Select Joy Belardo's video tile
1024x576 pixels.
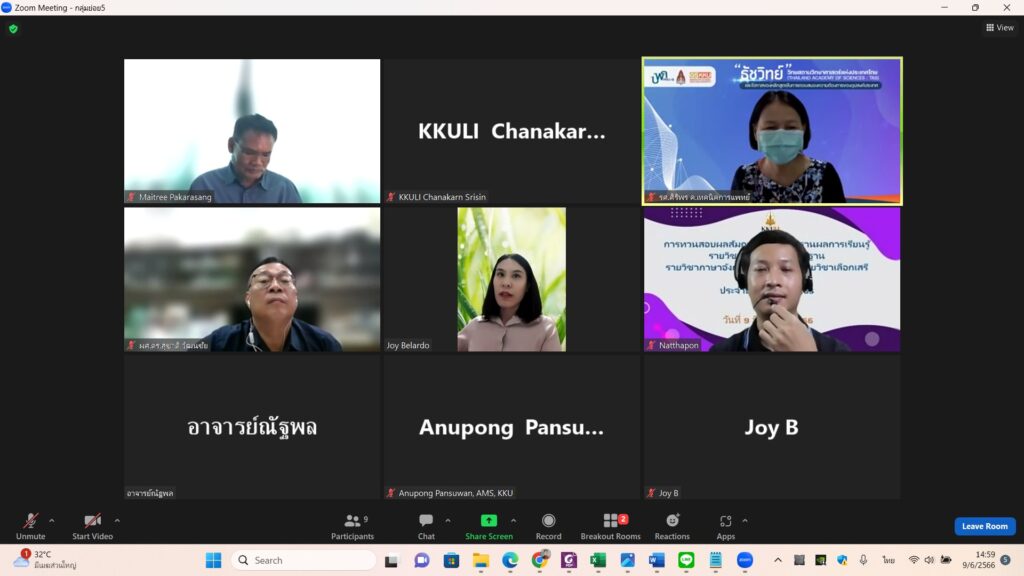[x=511, y=279]
